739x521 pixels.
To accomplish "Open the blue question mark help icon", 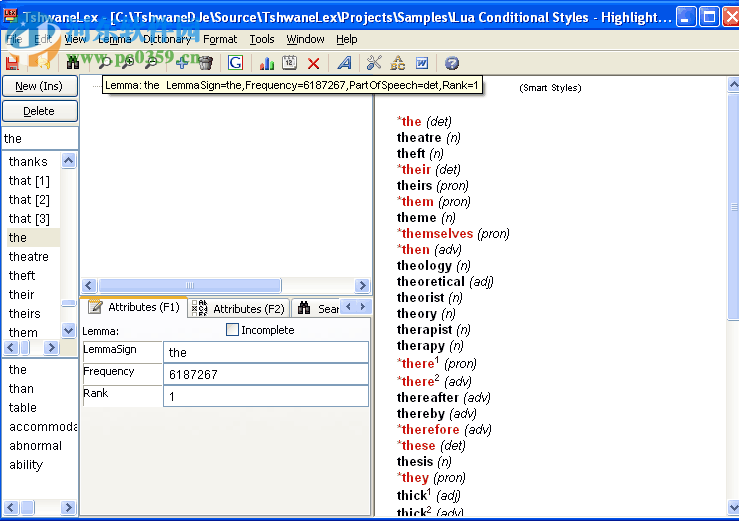I will coord(452,62).
